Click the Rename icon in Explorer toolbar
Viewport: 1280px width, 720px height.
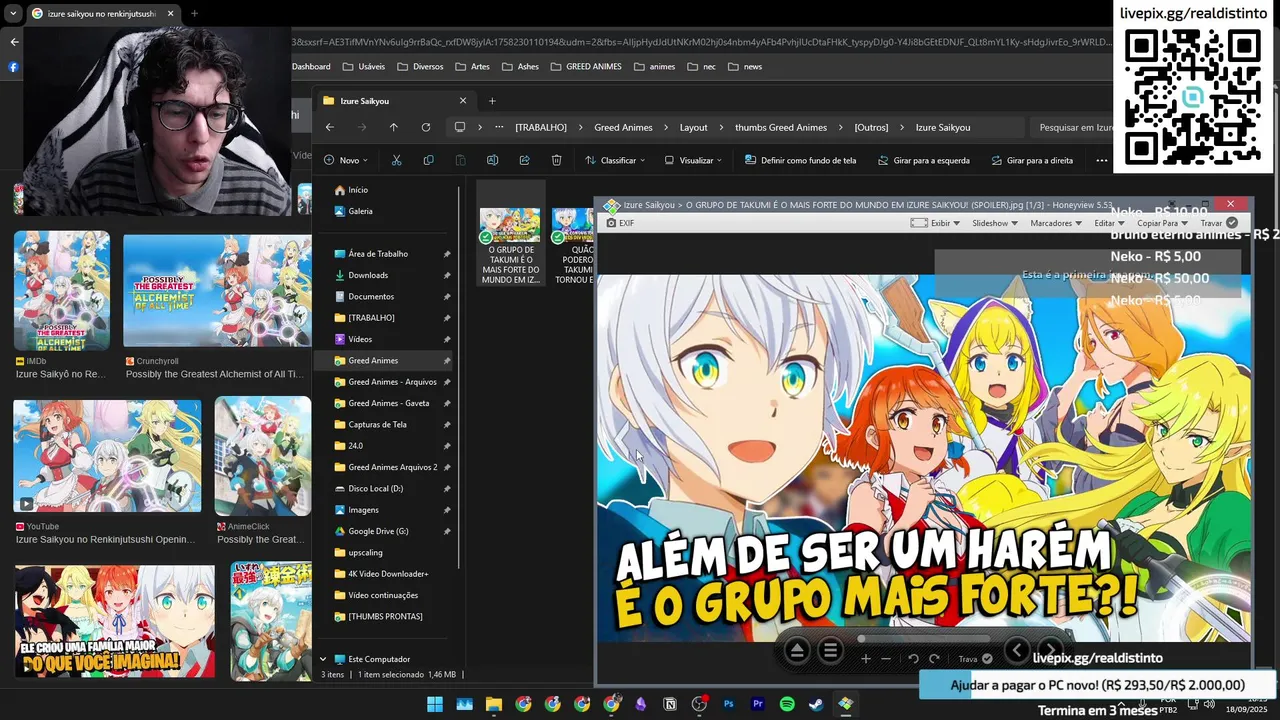(492, 160)
